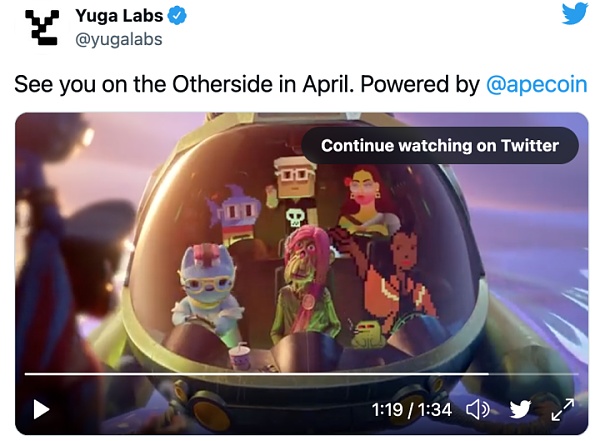This screenshot has height=441, width=600.
Task: Mute the video using the speaker icon
Action: (478, 410)
